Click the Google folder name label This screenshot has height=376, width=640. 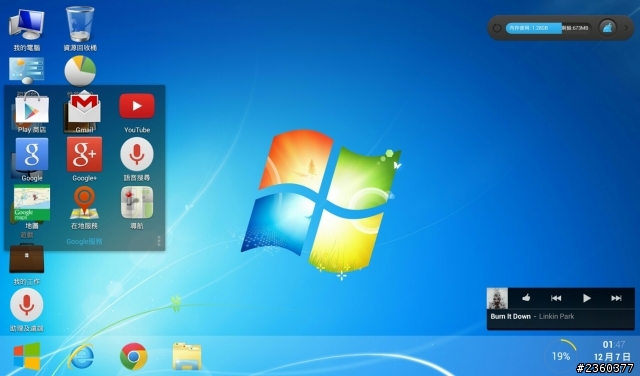pos(84,242)
